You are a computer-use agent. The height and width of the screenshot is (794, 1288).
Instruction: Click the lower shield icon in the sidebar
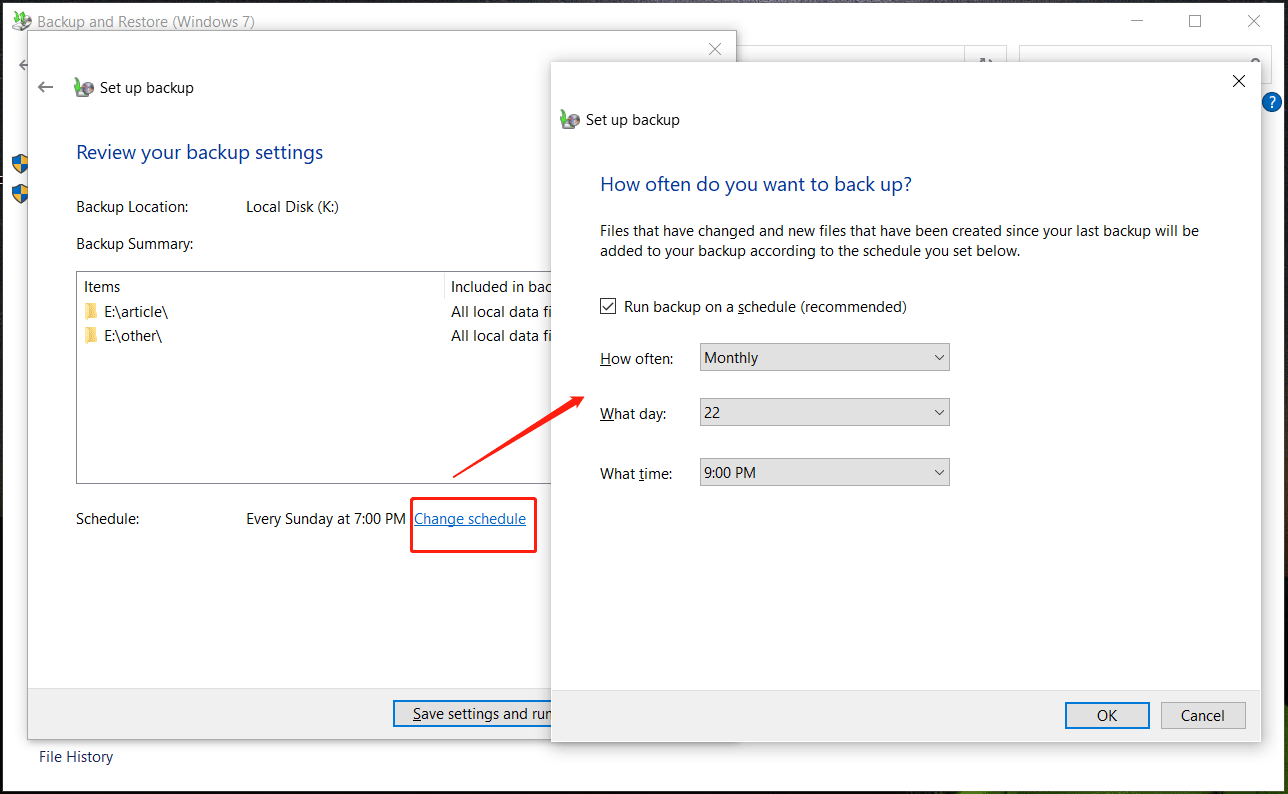coord(20,193)
